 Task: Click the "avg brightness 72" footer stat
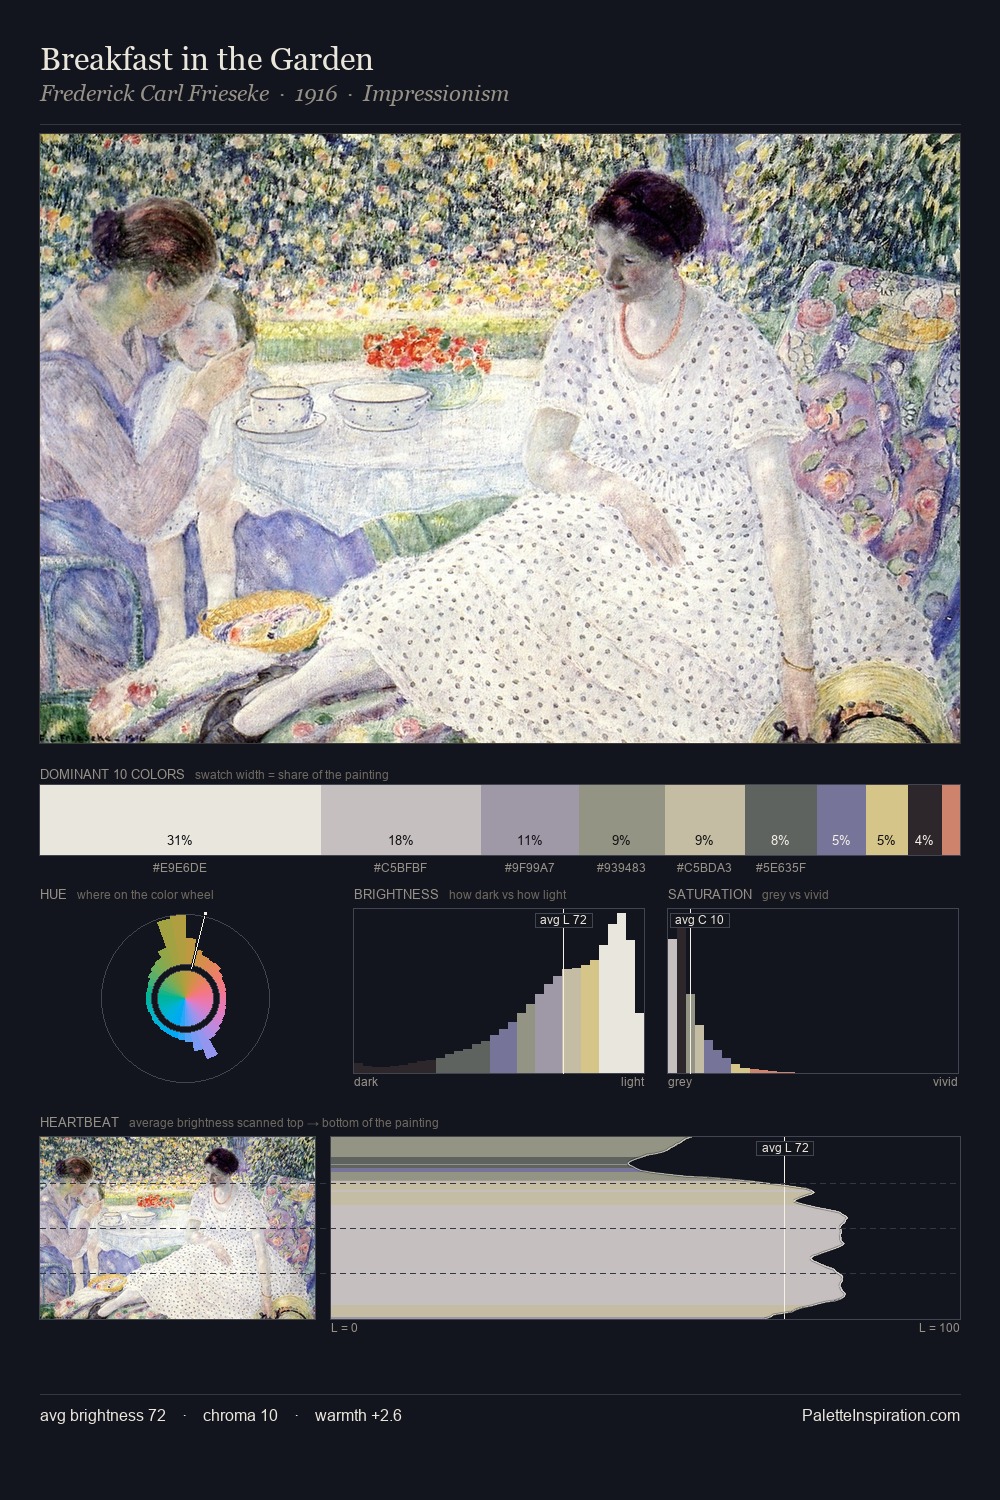[x=103, y=1415]
